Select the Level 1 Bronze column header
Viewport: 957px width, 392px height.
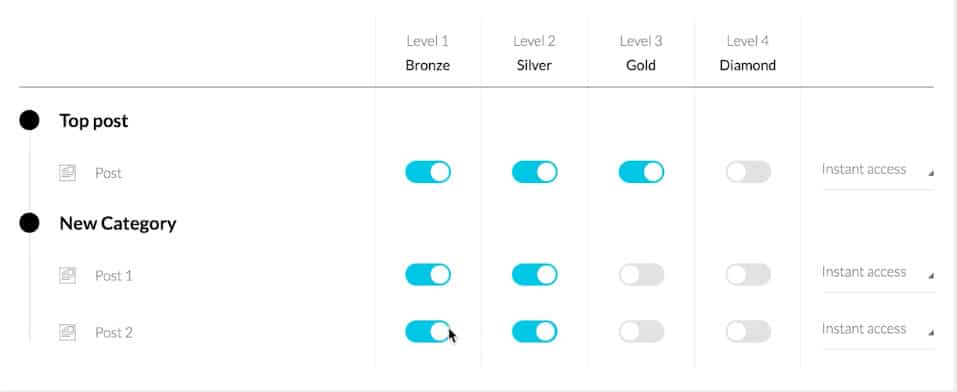pos(428,53)
